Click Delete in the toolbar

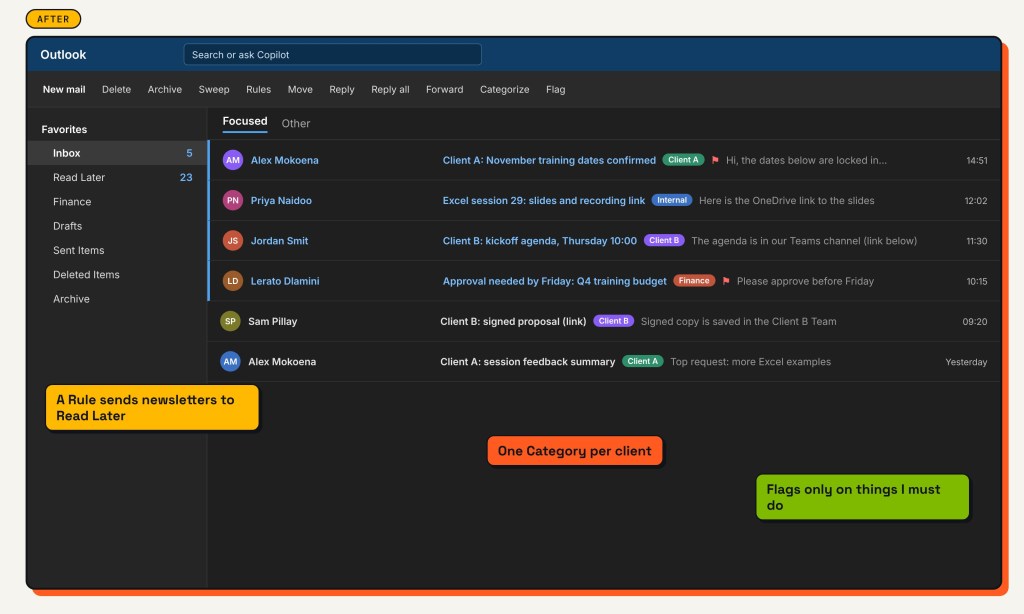point(116,89)
